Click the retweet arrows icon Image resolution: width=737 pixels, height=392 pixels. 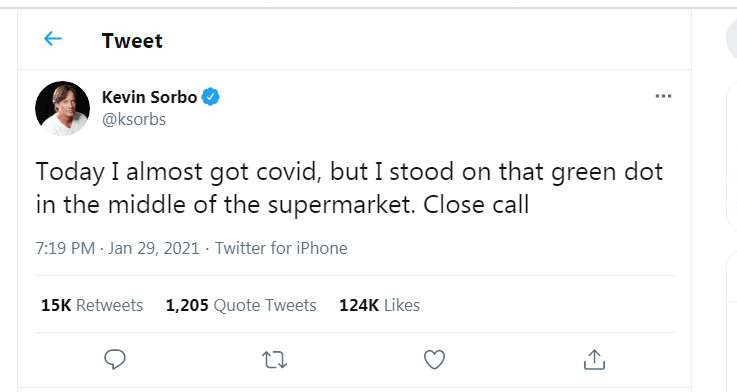274,360
